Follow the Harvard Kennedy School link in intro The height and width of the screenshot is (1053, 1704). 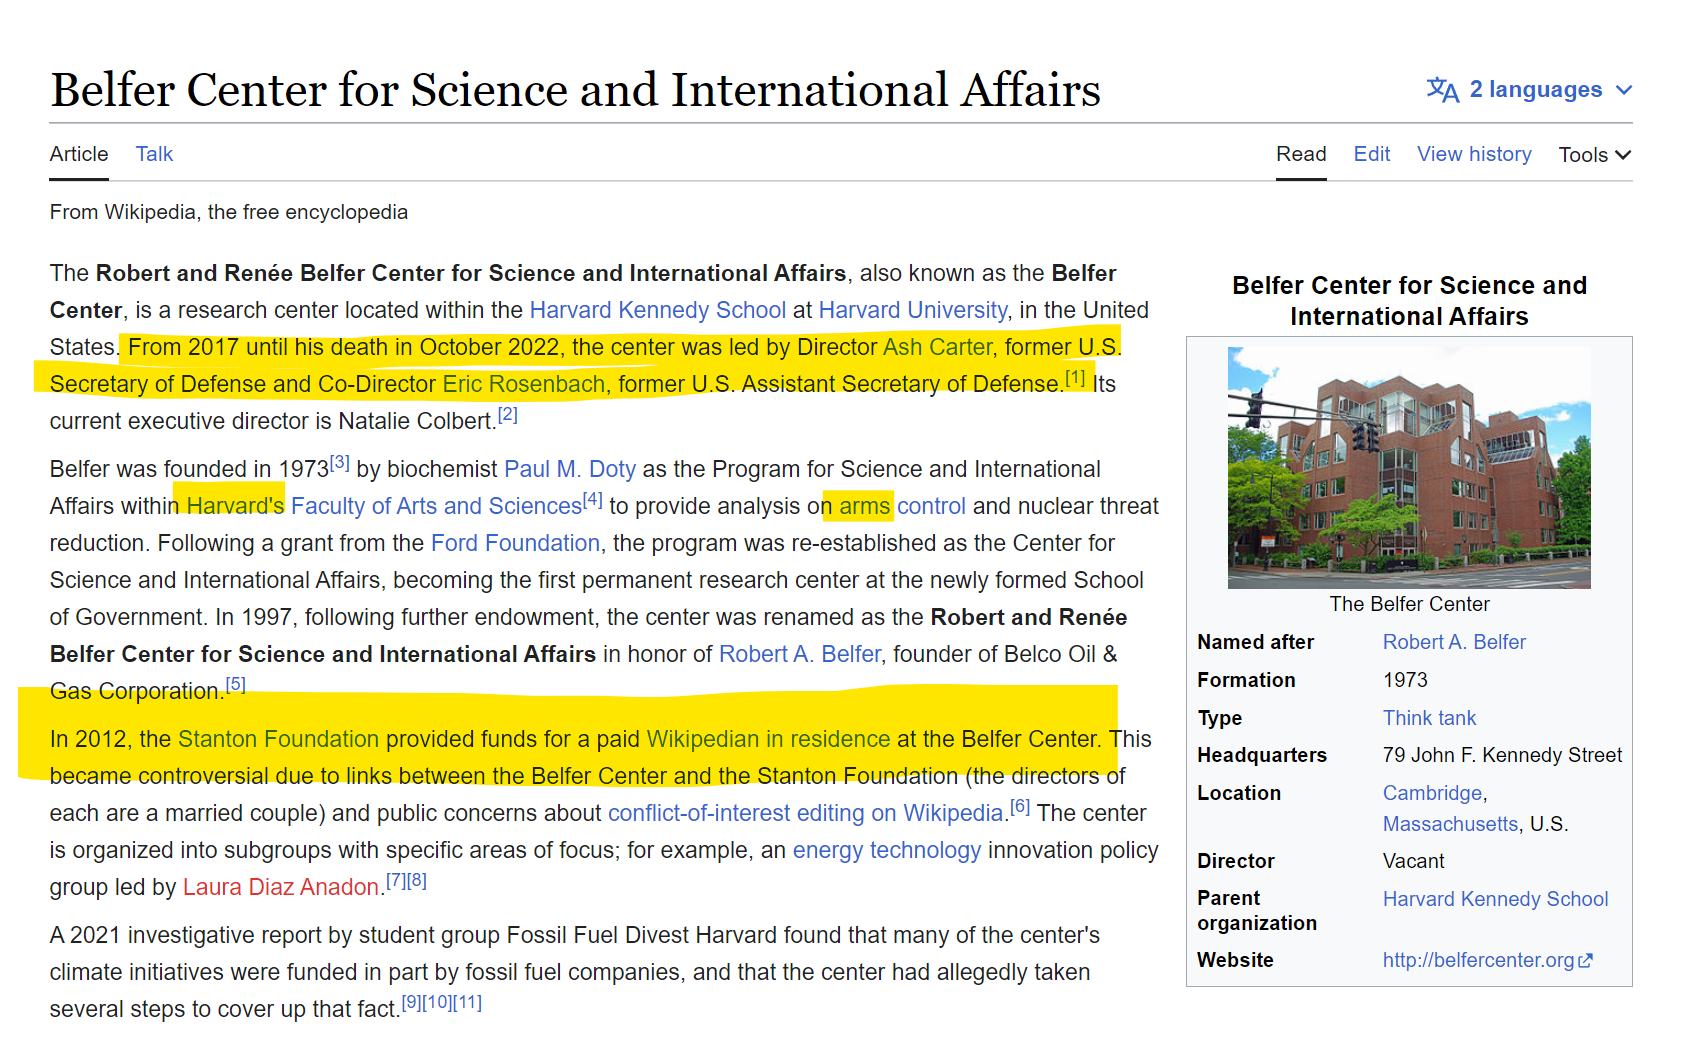point(657,310)
